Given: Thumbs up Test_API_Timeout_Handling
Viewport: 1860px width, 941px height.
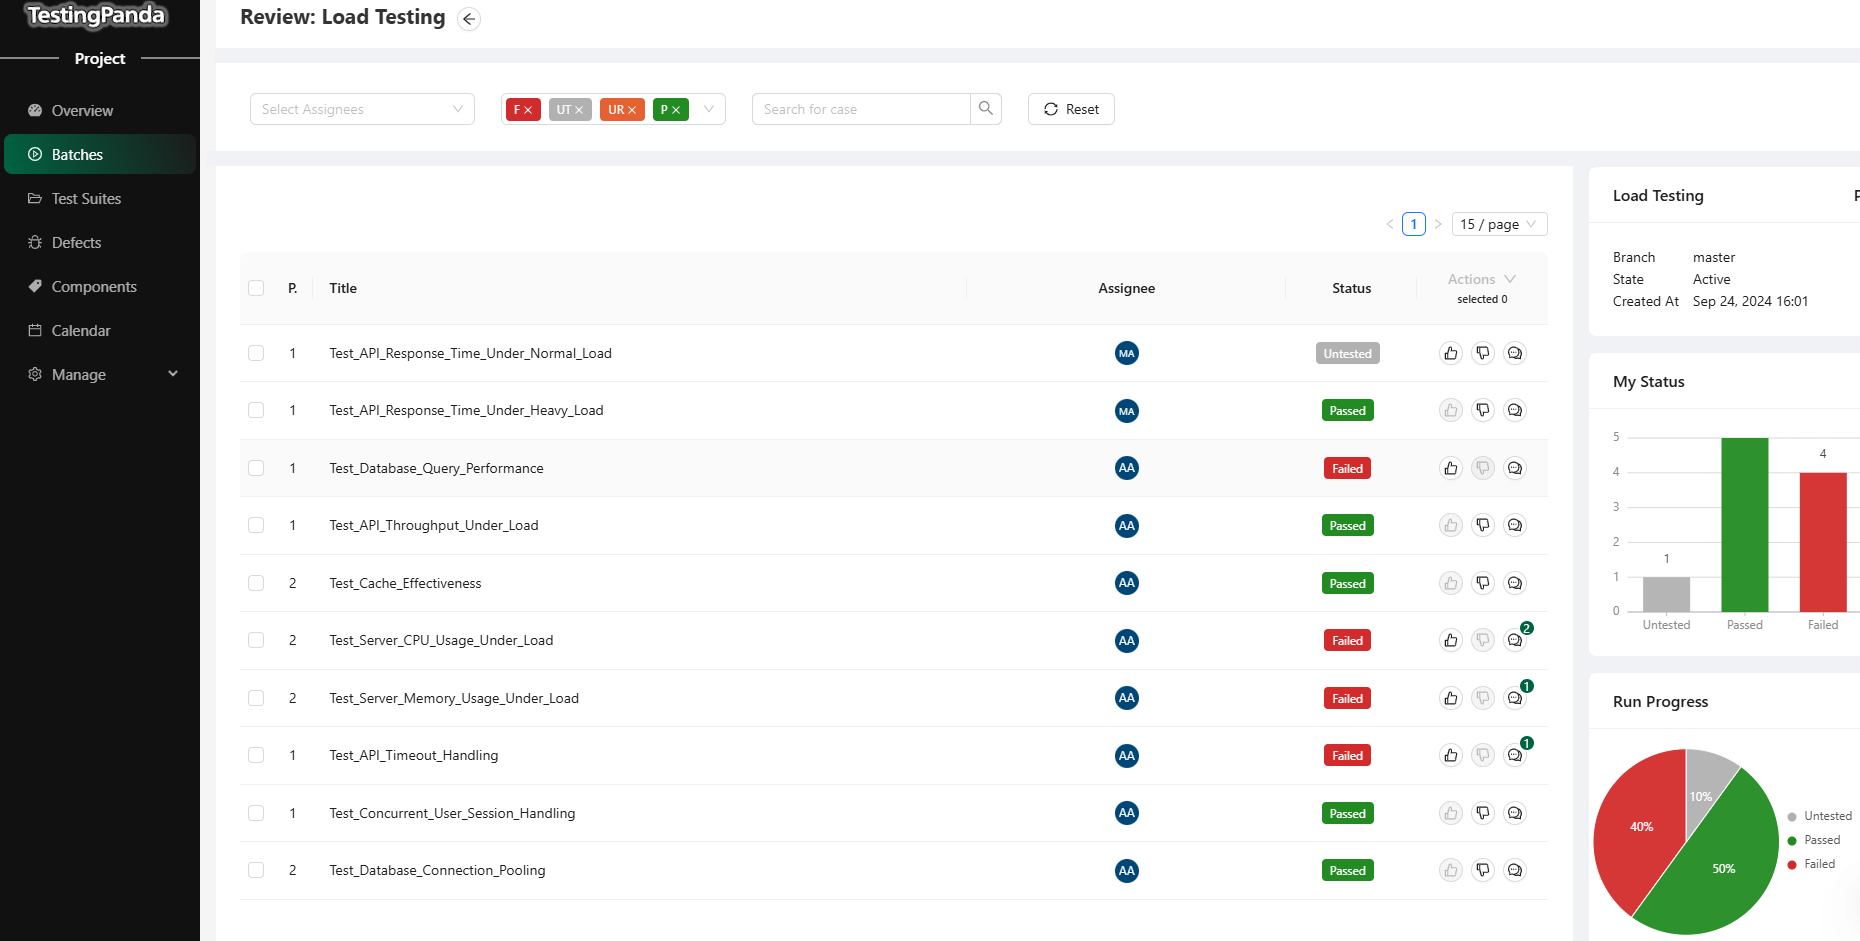Looking at the screenshot, I should (1451, 755).
